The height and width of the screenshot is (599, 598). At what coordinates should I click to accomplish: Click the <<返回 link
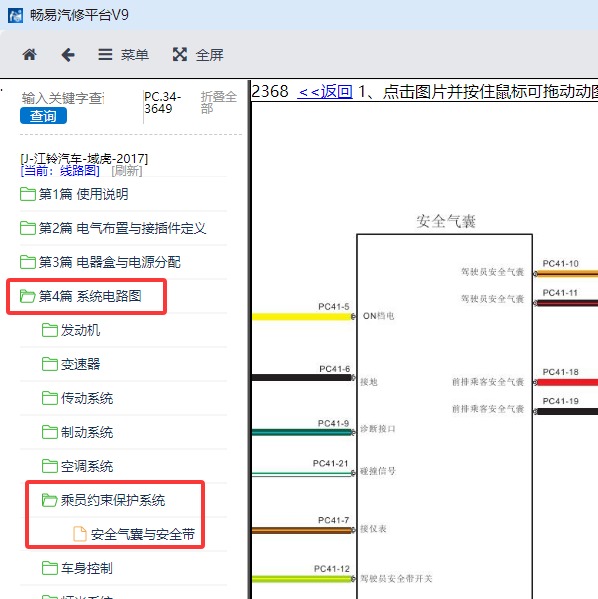(x=325, y=92)
